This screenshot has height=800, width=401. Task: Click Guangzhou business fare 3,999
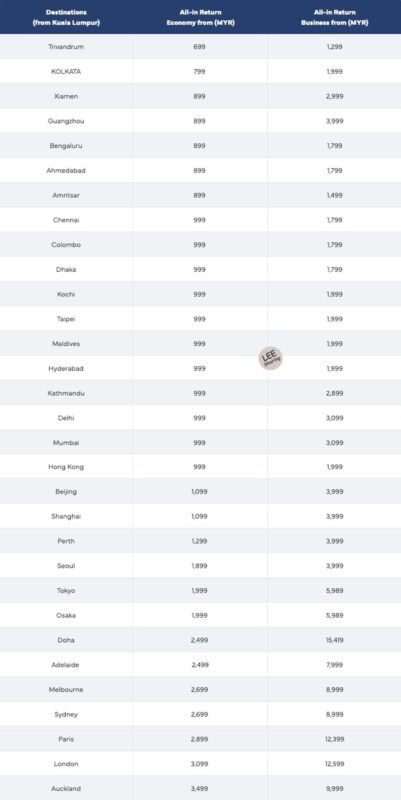coord(335,121)
